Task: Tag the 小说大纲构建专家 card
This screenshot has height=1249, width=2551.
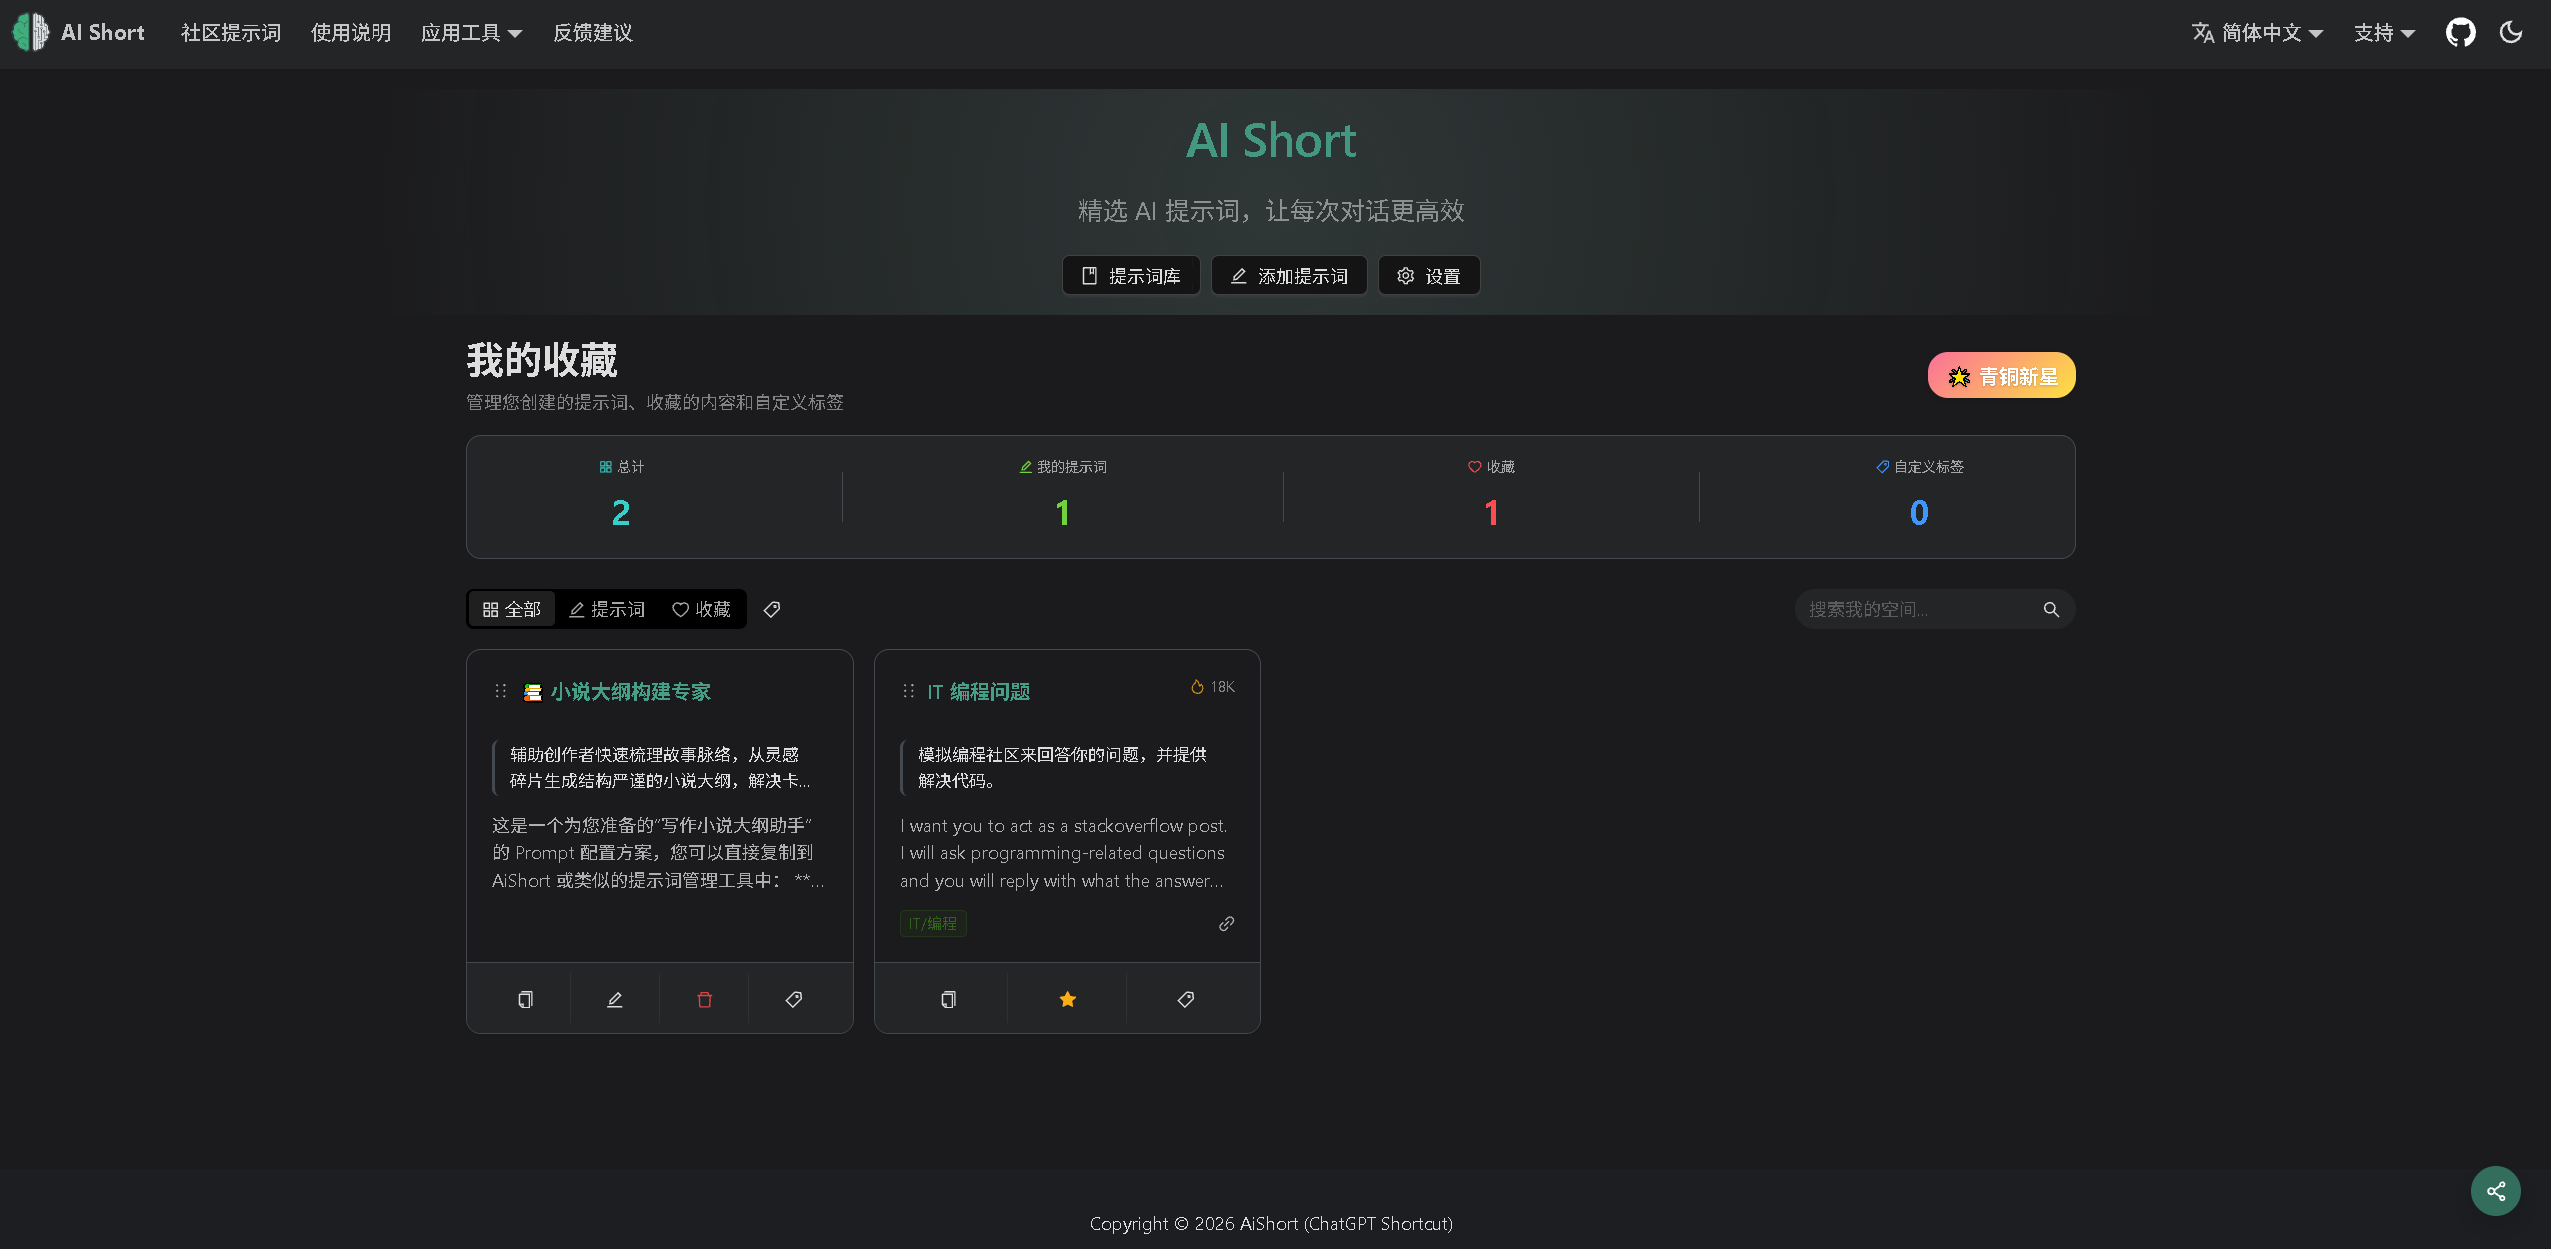Action: pos(794,999)
